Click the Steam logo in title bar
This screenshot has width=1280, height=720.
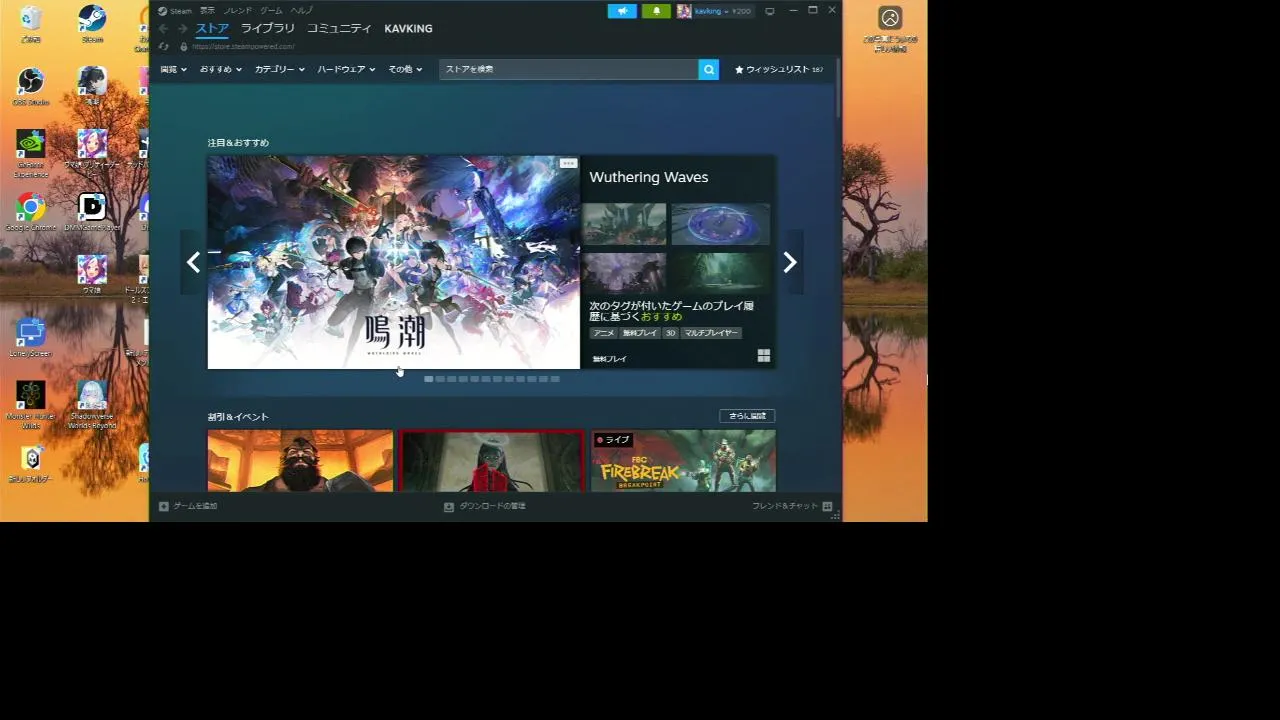(x=163, y=11)
